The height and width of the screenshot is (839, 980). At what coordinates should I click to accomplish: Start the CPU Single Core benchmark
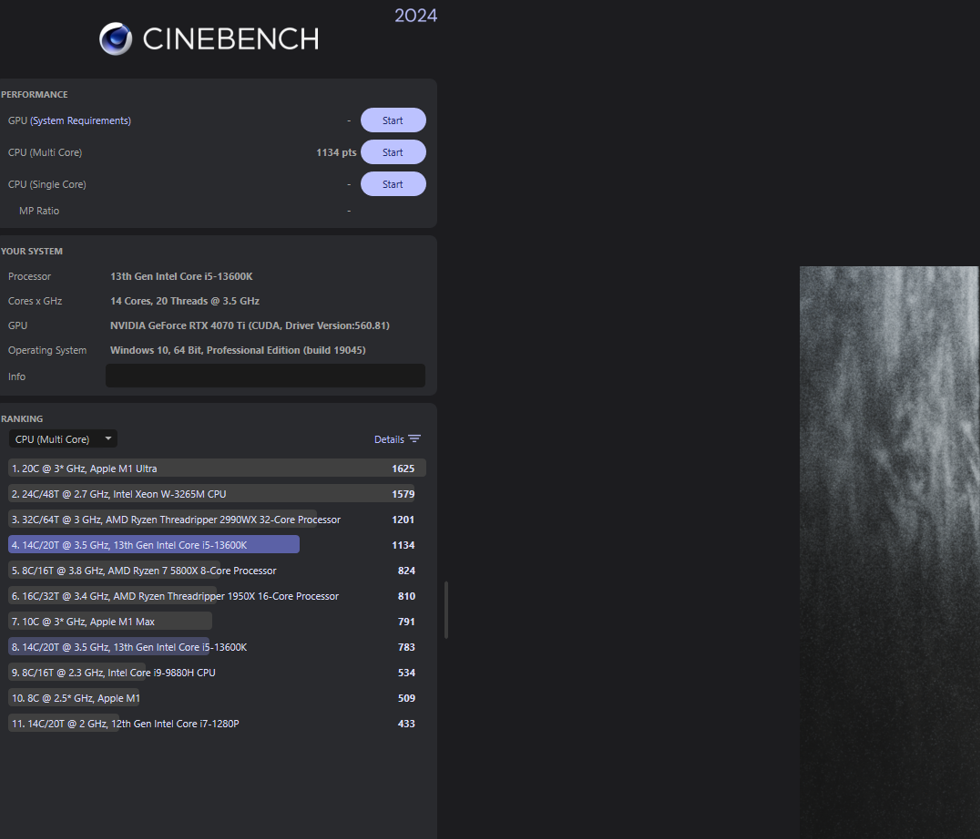[x=393, y=184]
